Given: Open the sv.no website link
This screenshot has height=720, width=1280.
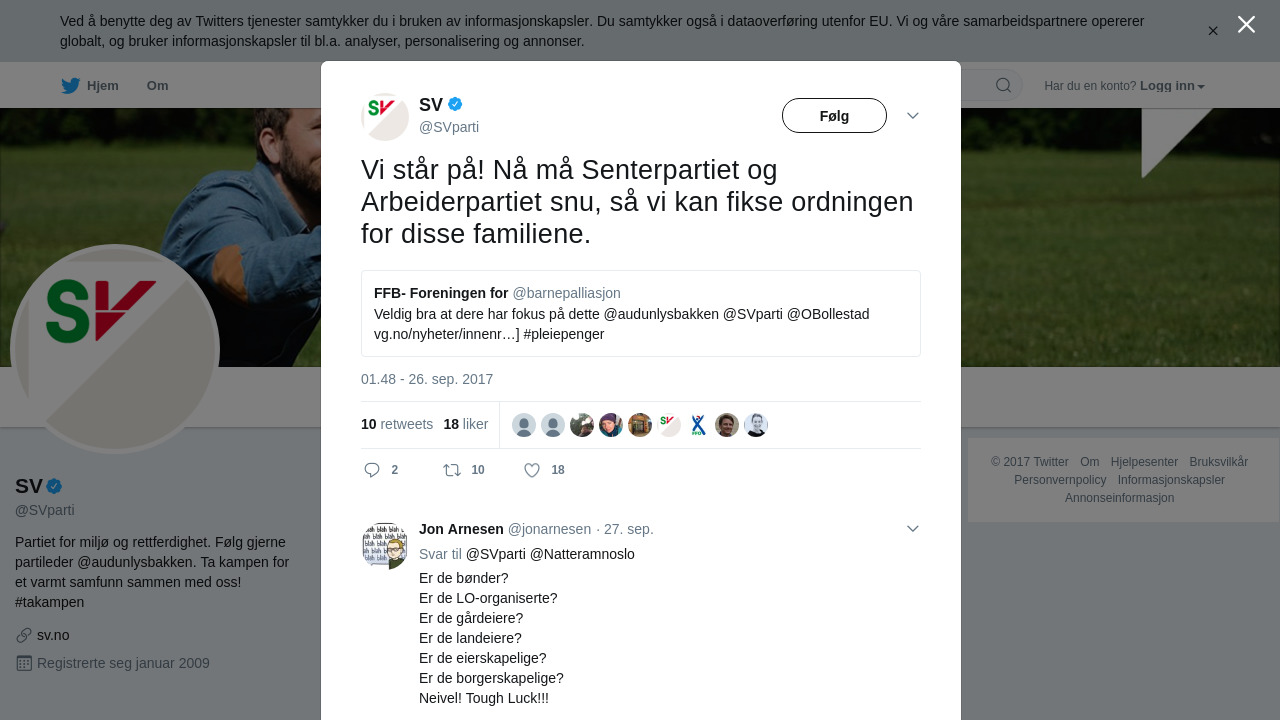Looking at the screenshot, I should click(x=53, y=635).
